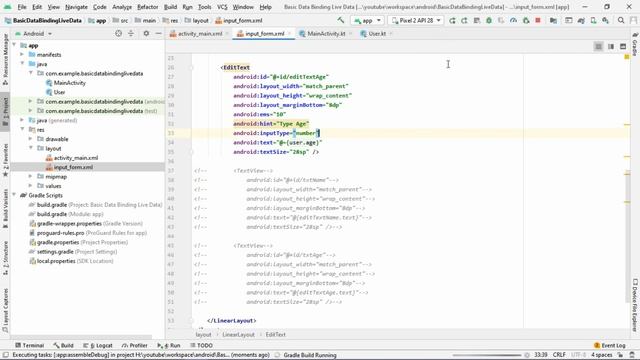Click the green Debug app bug icon
The height and width of the screenshot is (360, 640).
click(489, 20)
